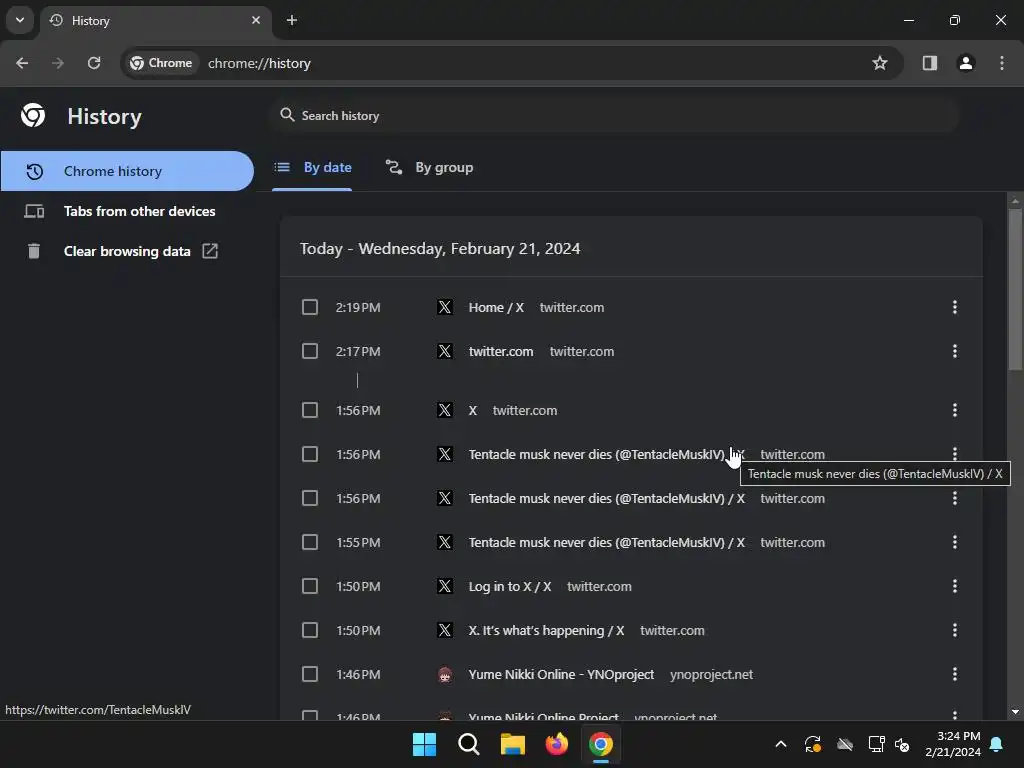Open more actions for Log in to X entry
The width and height of the screenshot is (1024, 768).
tap(955, 586)
